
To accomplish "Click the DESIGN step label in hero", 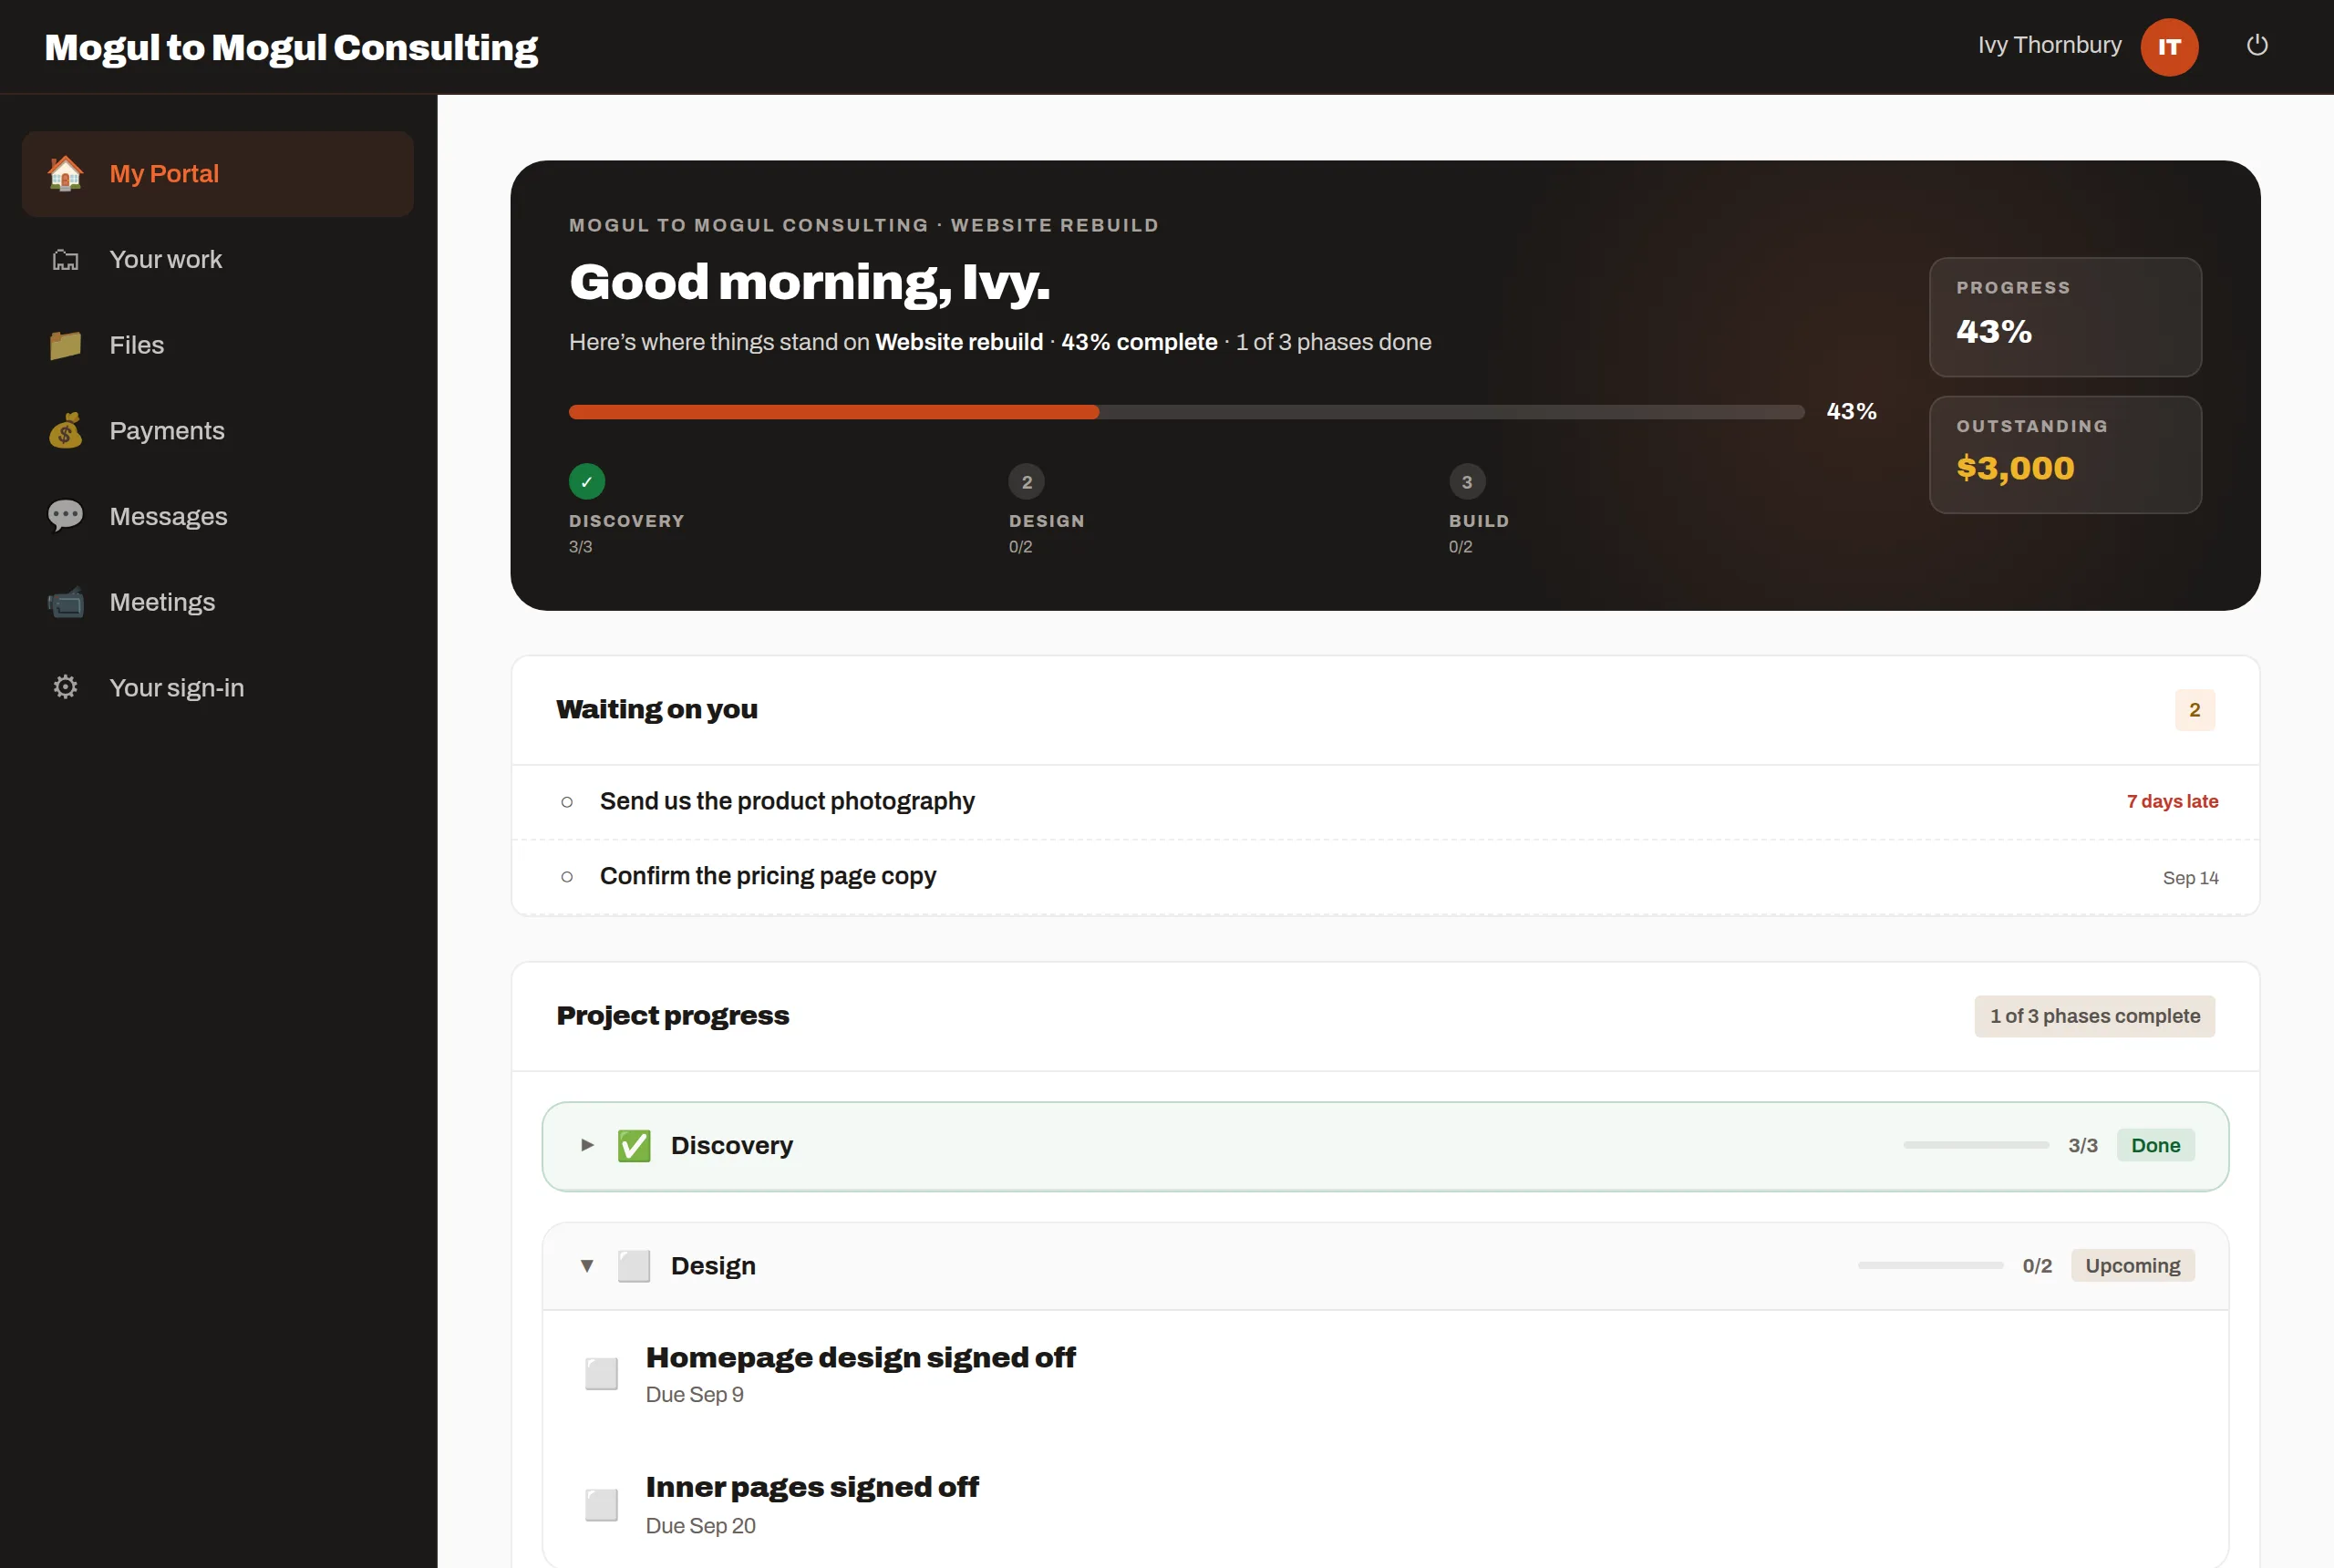I will [x=1046, y=521].
